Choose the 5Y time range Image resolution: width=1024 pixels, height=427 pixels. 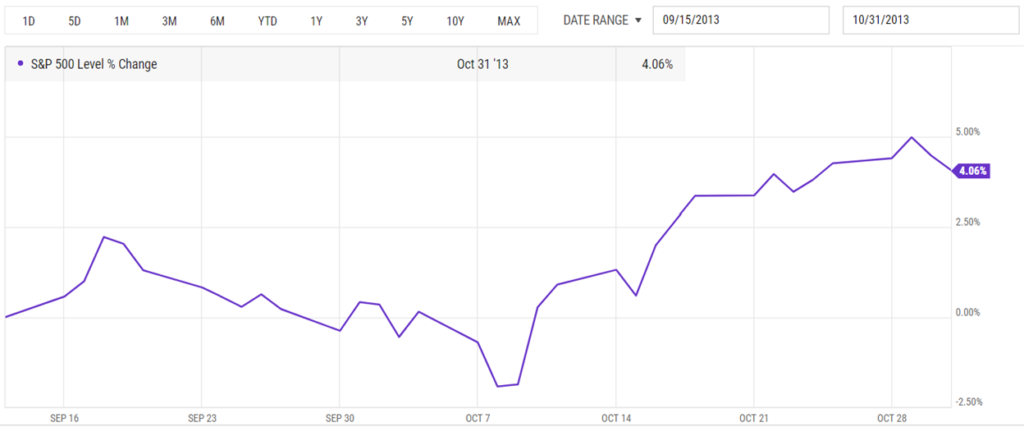click(x=408, y=21)
